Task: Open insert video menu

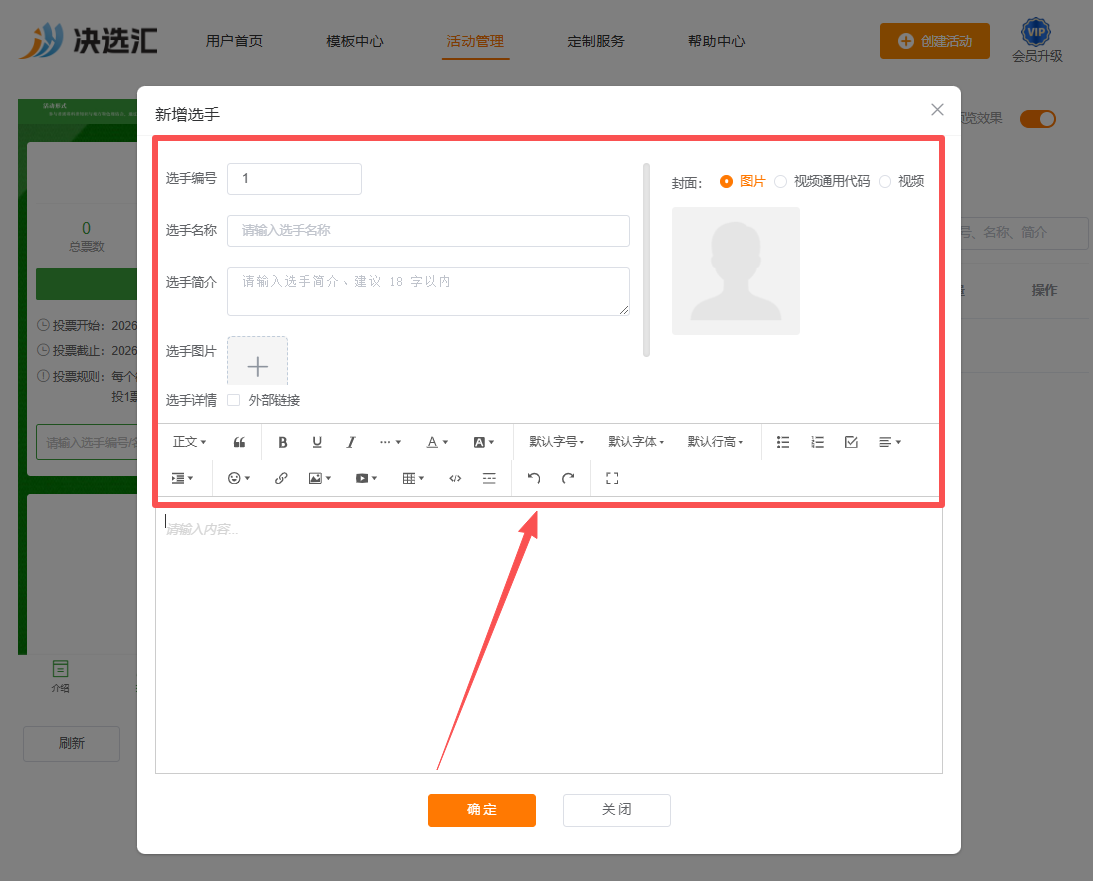Action: tap(366, 478)
